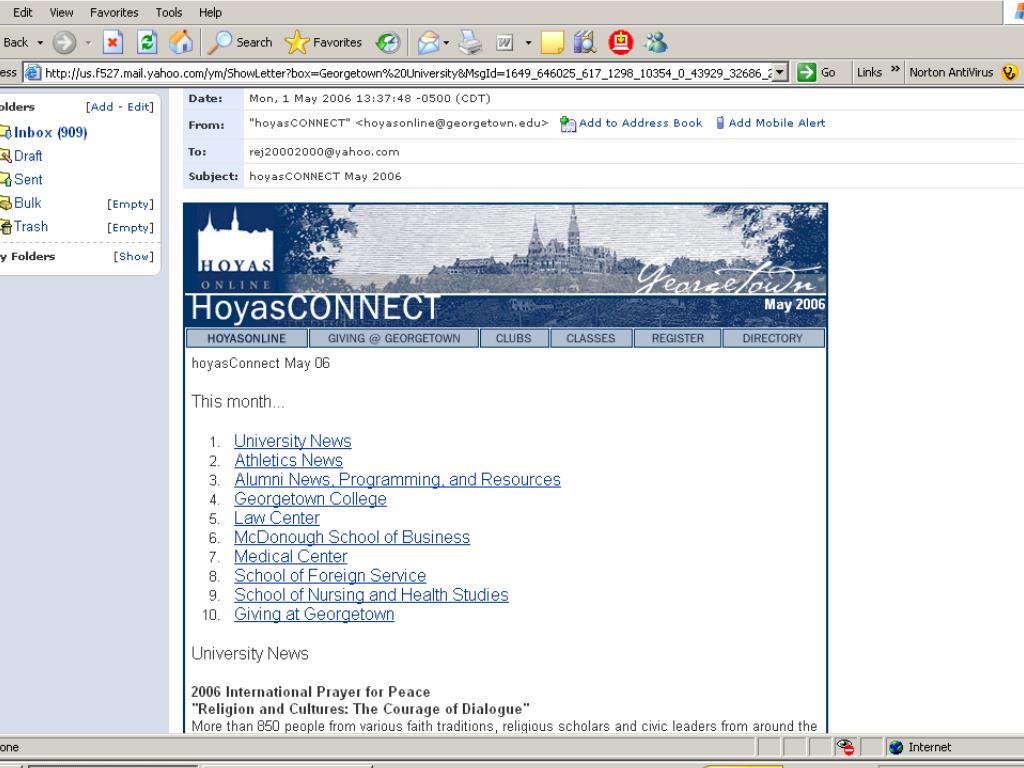The image size is (1024, 768).
Task: Click the Norton AntiVirus yellow icon
Action: (x=1010, y=72)
